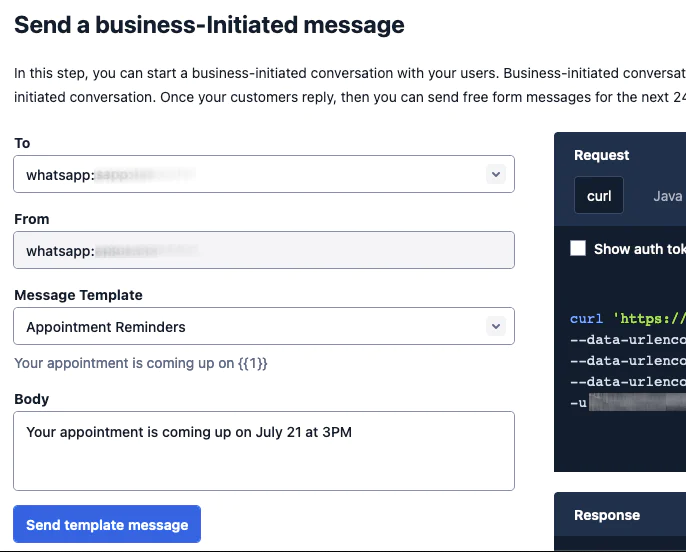Screen dimensions: 686x552
Task: Click the From field label
Action: (x=32, y=219)
